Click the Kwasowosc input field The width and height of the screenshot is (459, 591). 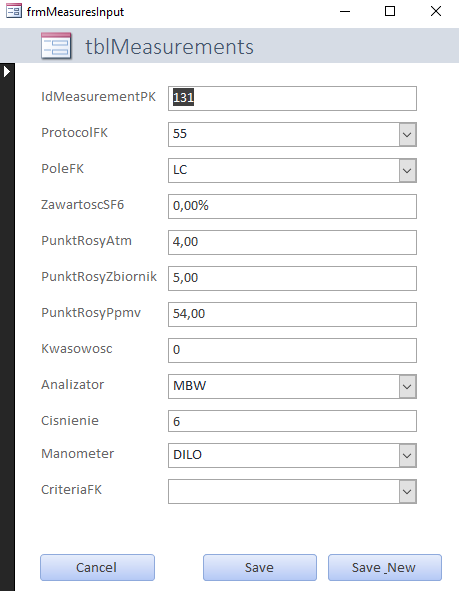coord(292,351)
